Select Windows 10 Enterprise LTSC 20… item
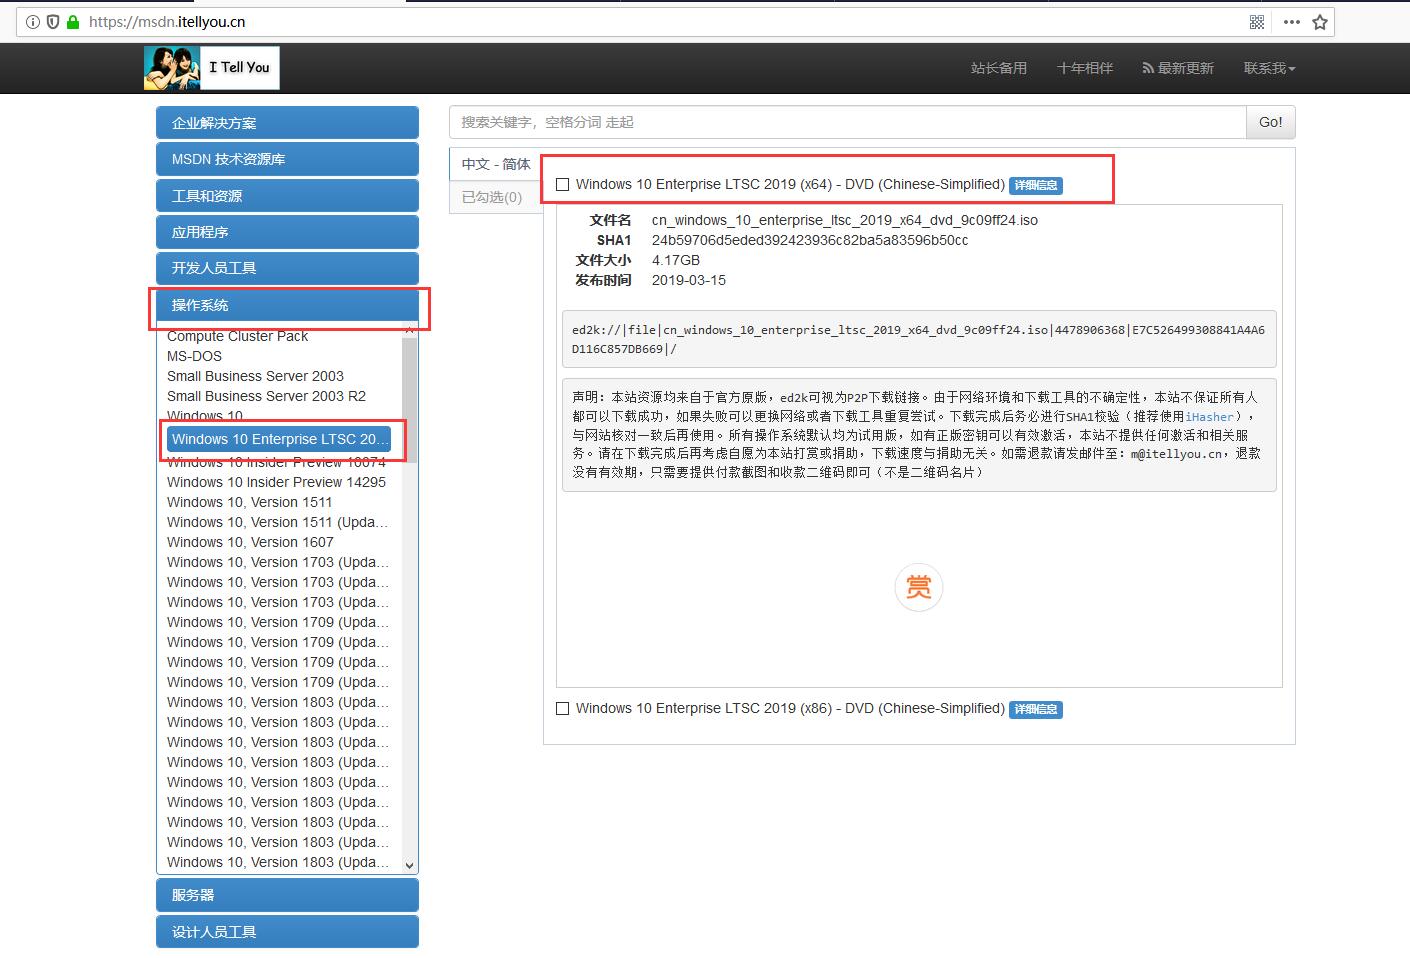Screen dimensions: 1410x958 (280, 439)
